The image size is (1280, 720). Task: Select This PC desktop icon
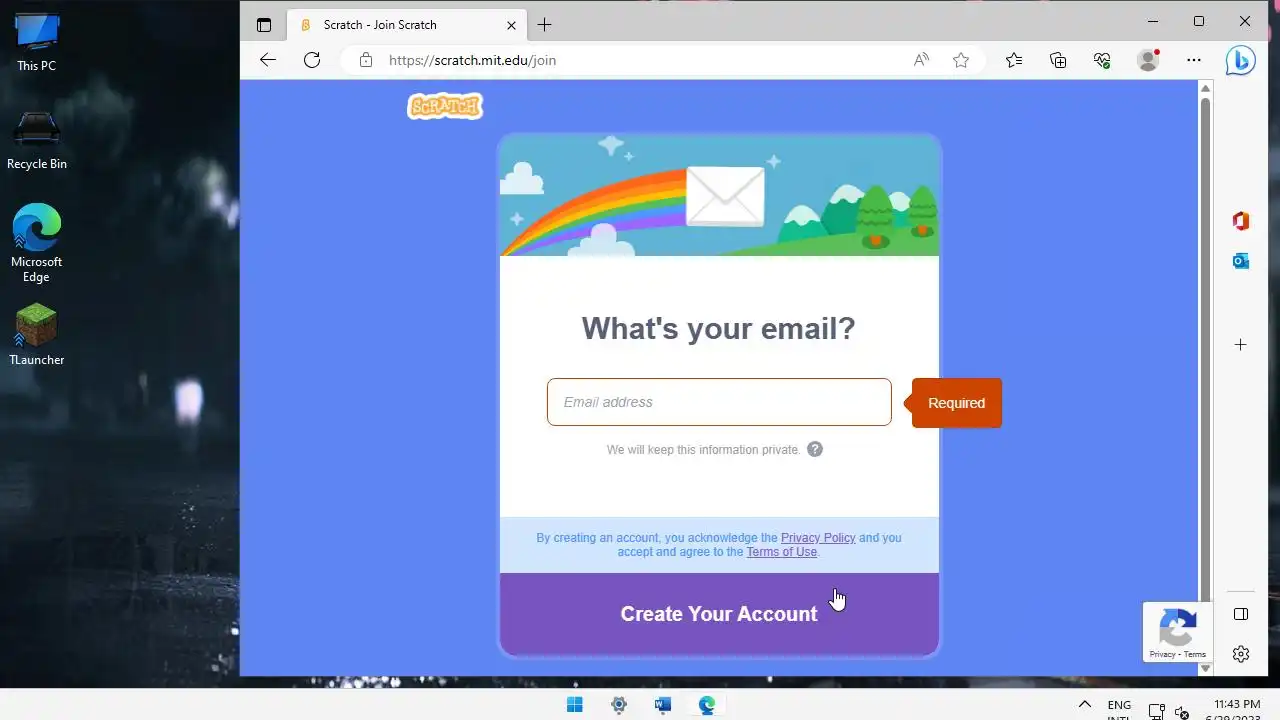click(37, 42)
